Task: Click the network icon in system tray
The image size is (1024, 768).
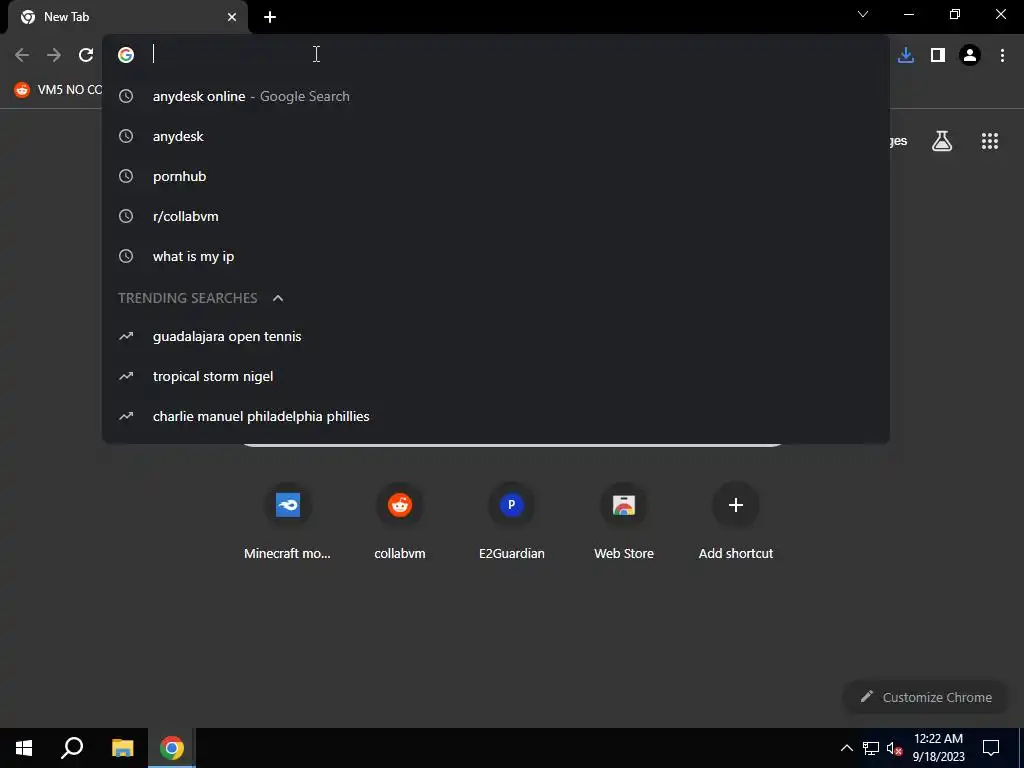Action: [x=871, y=748]
